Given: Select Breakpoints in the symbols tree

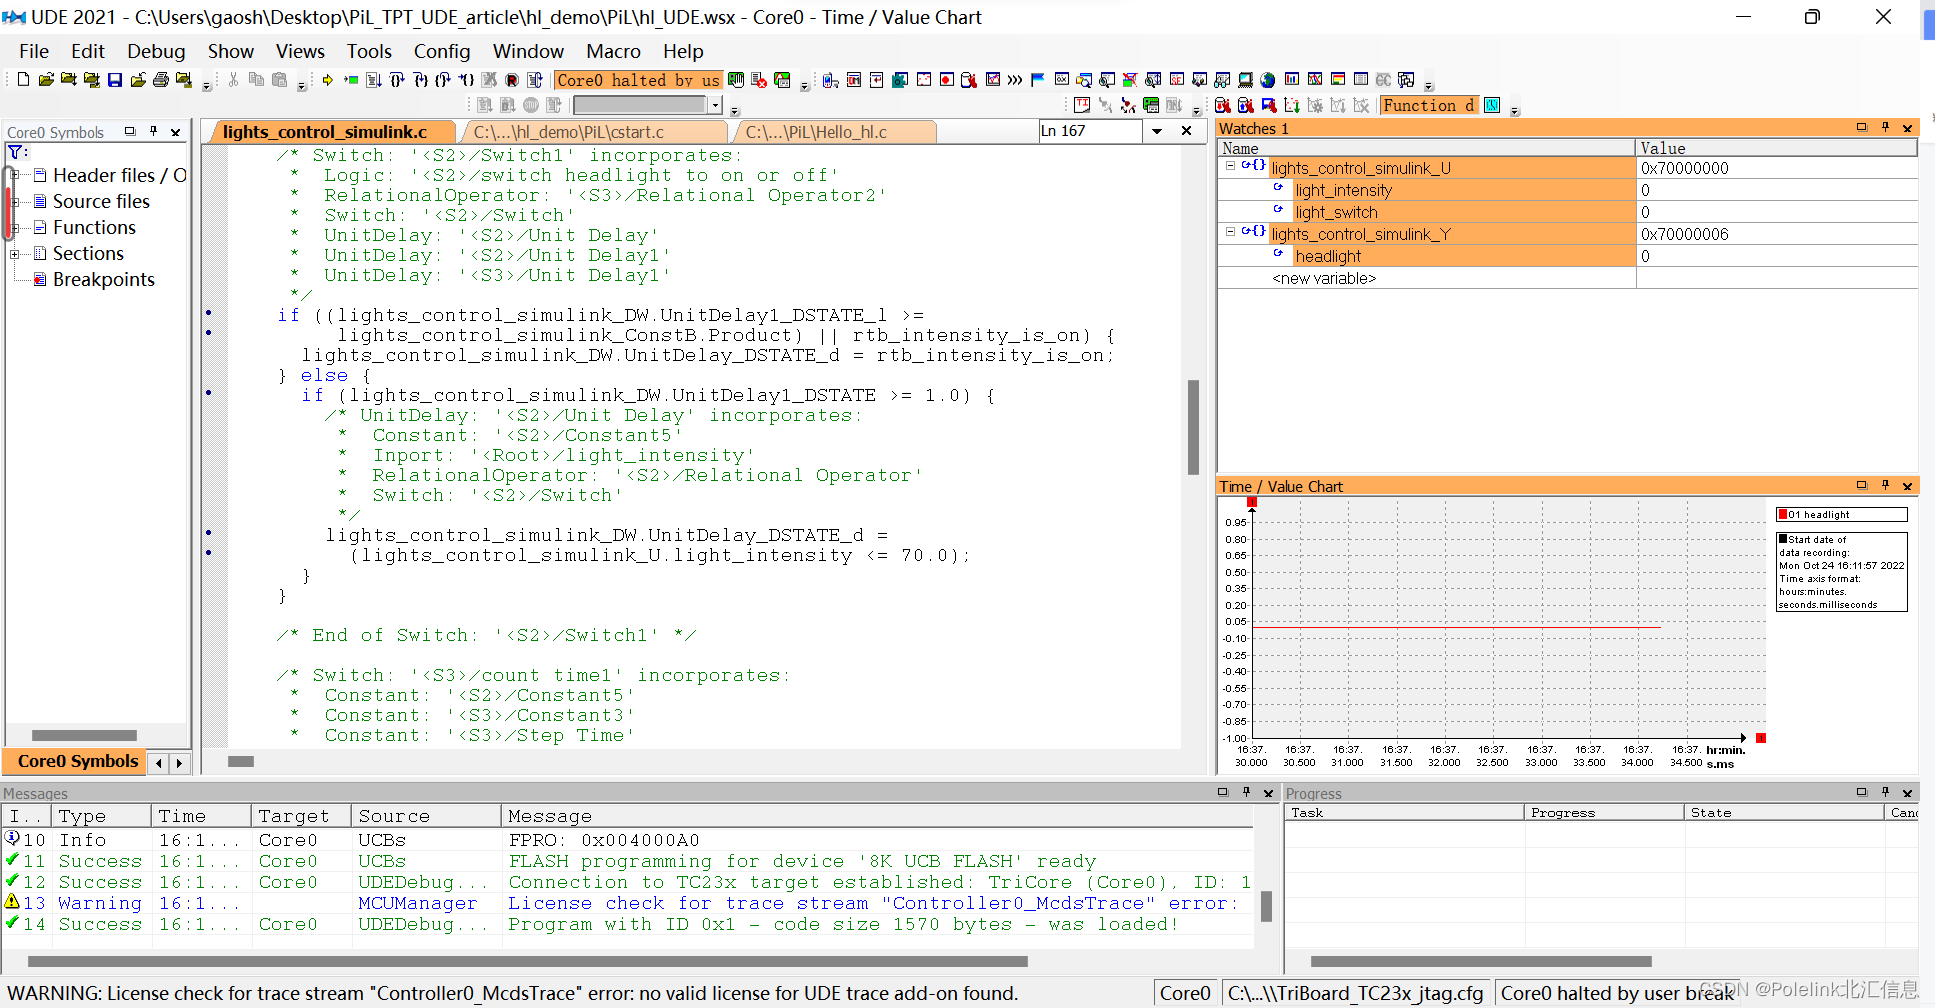Looking at the screenshot, I should click(x=103, y=280).
